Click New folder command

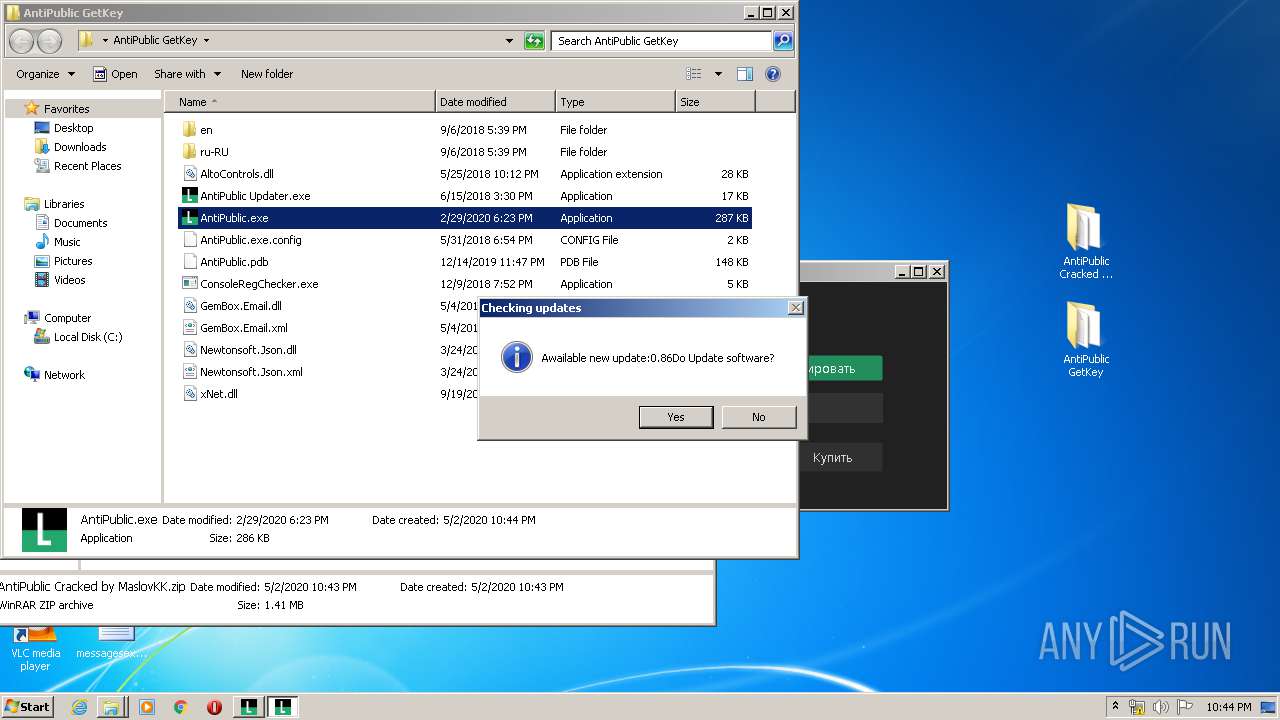[x=267, y=74]
